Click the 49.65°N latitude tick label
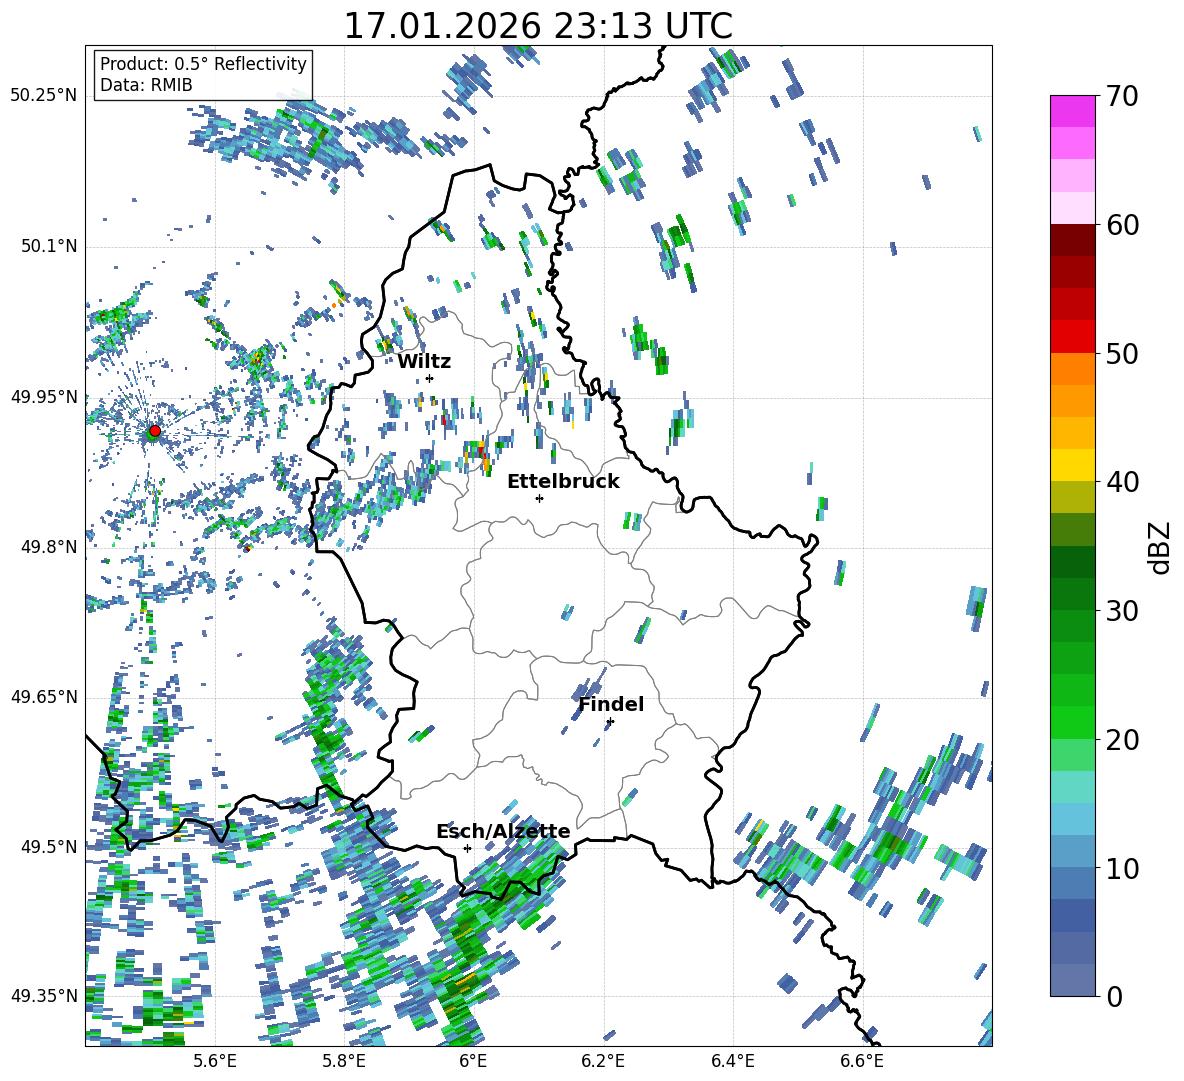 (43, 697)
